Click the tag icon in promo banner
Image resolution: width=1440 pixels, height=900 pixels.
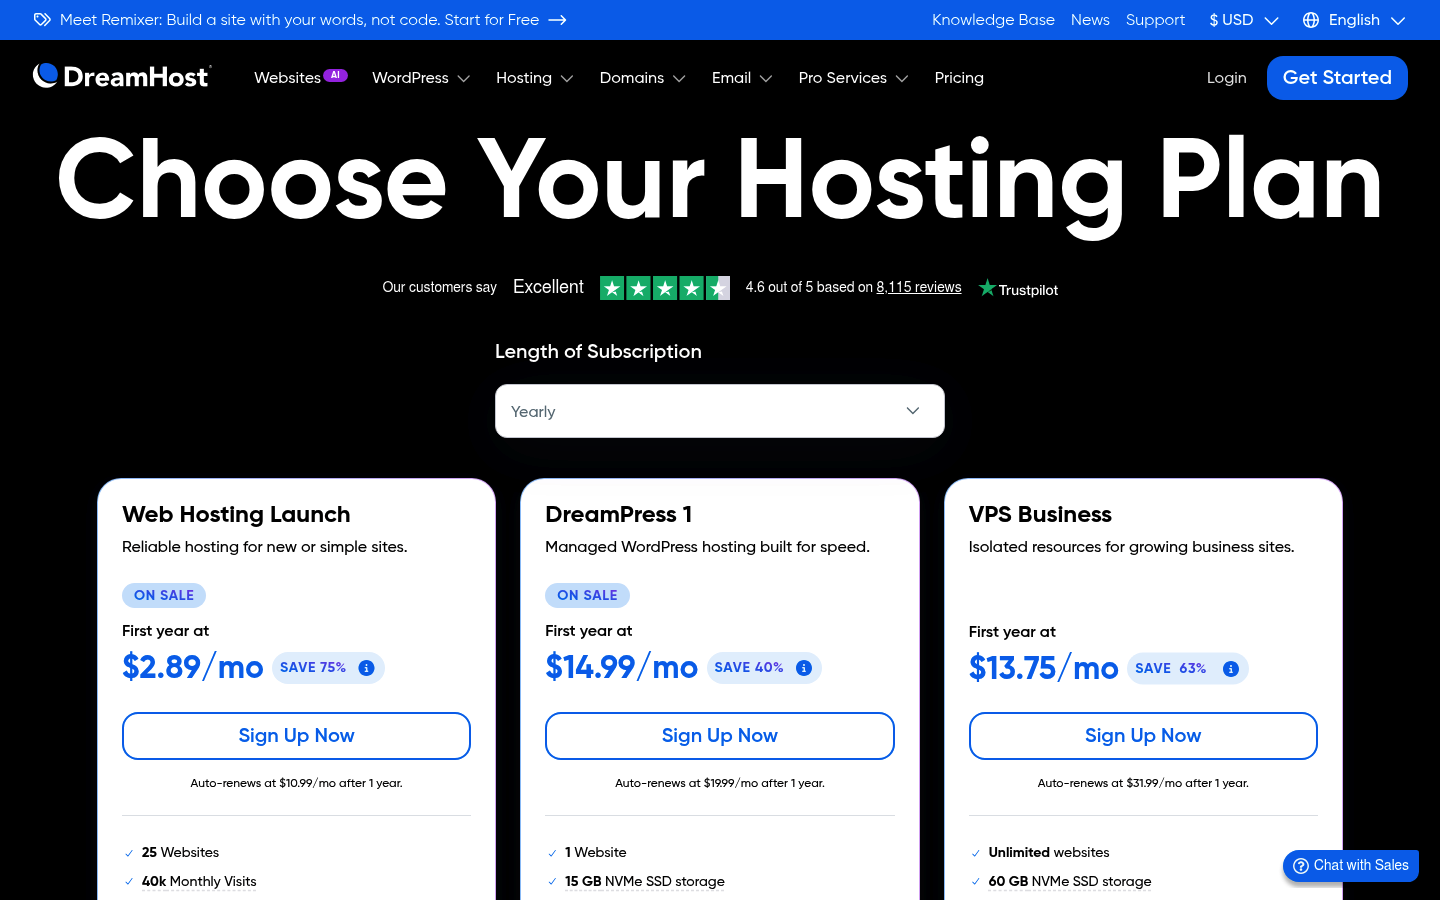click(x=42, y=20)
